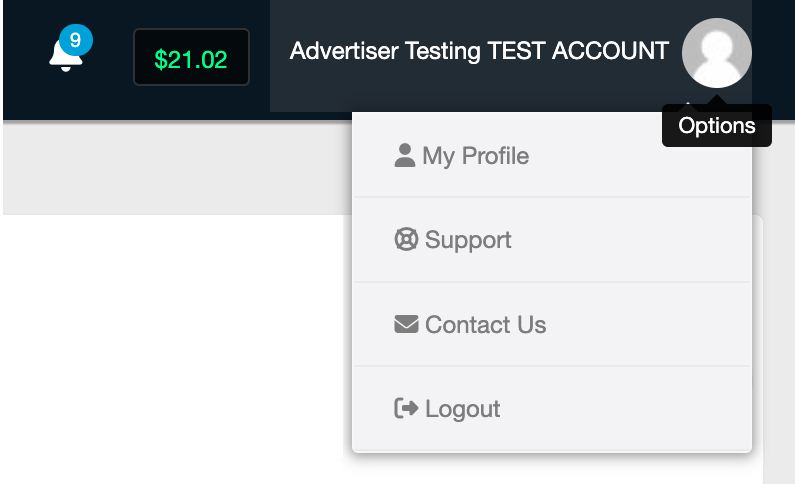Open the notifications bell icon

click(x=63, y=57)
